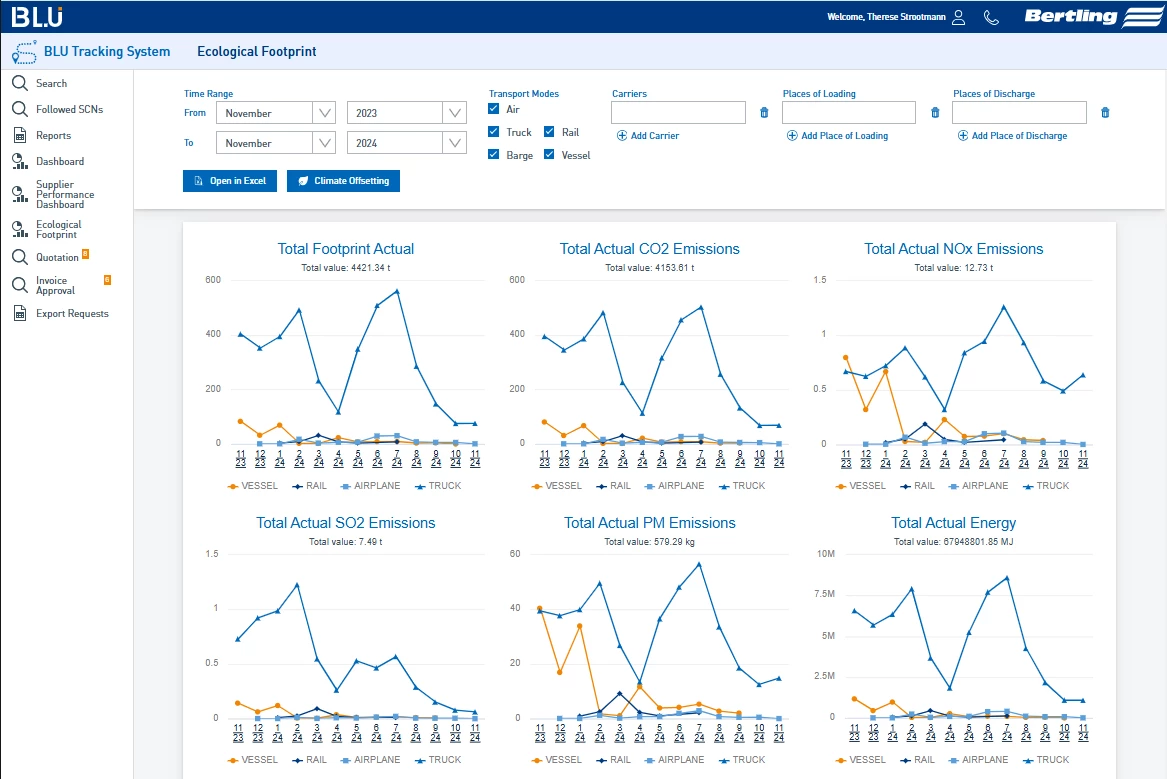Open Supplier Performance Dashboard menu item
The height and width of the screenshot is (779, 1167).
(64, 194)
